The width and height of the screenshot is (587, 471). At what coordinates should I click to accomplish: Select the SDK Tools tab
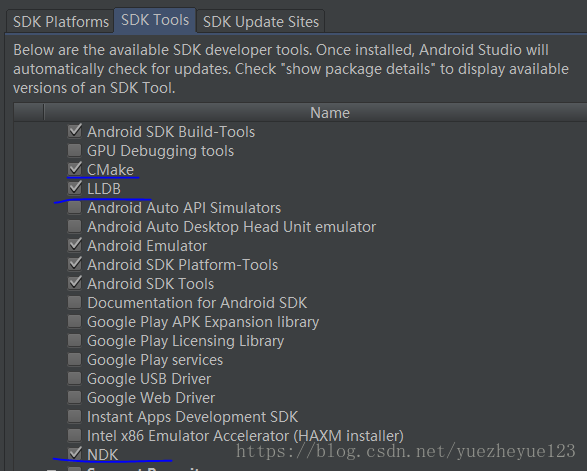tap(155, 20)
